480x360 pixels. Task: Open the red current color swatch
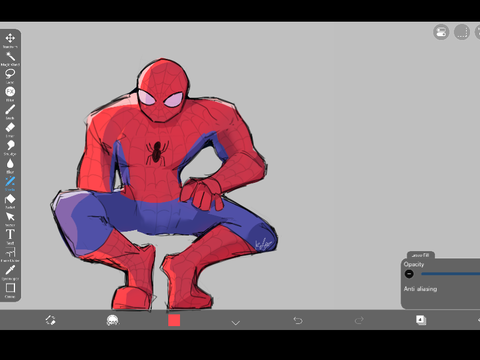(174, 320)
